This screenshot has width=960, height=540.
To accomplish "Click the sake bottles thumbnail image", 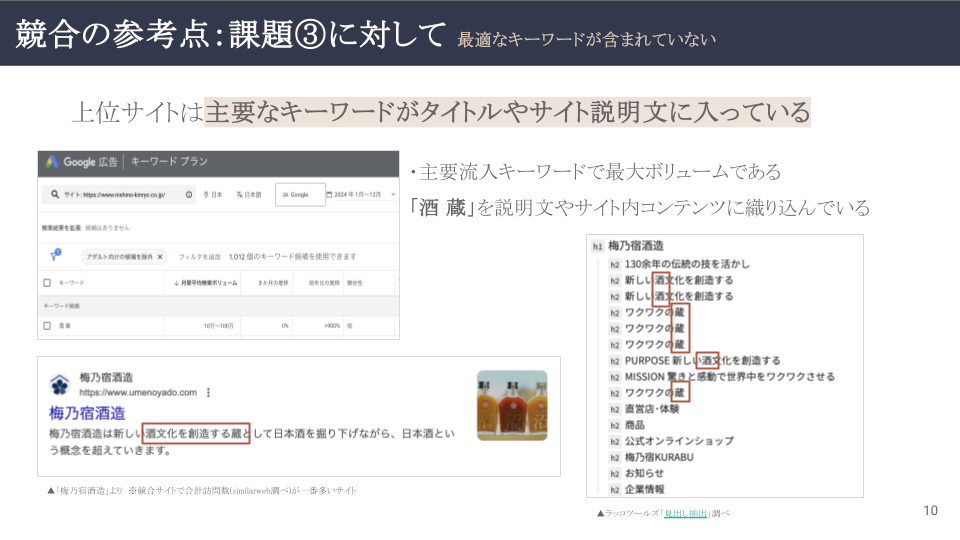I will pyautogui.click(x=511, y=405).
